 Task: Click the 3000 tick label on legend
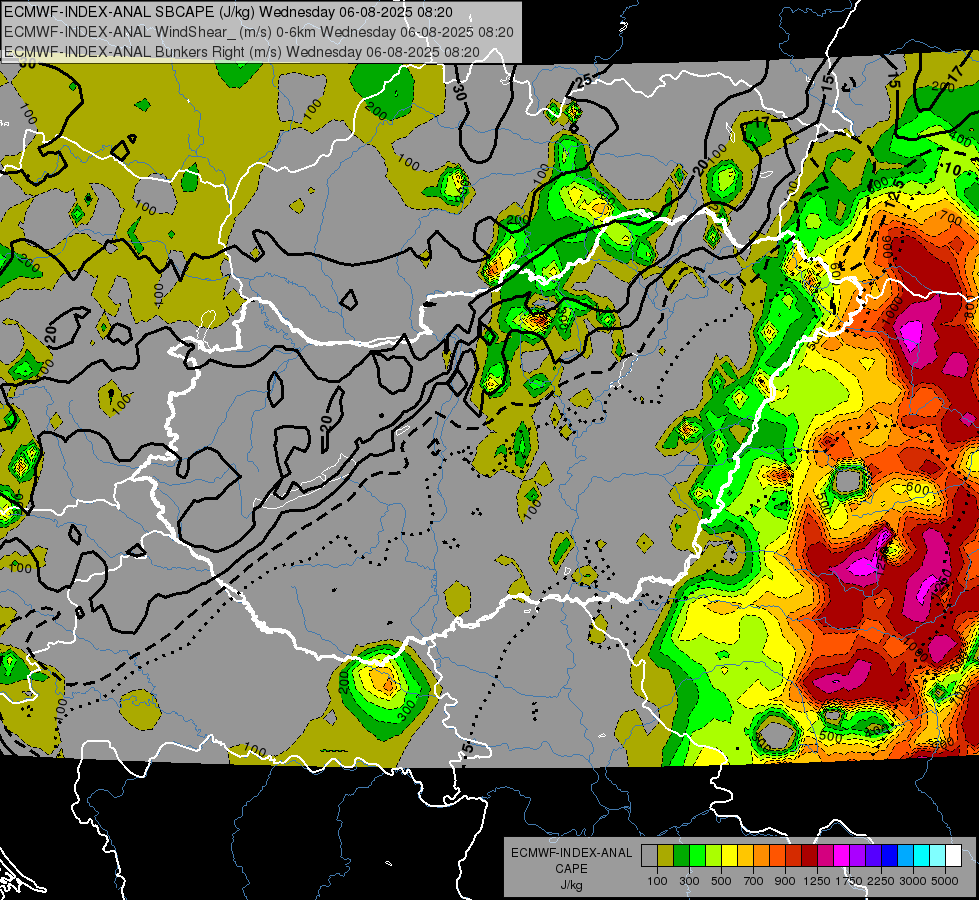913,881
